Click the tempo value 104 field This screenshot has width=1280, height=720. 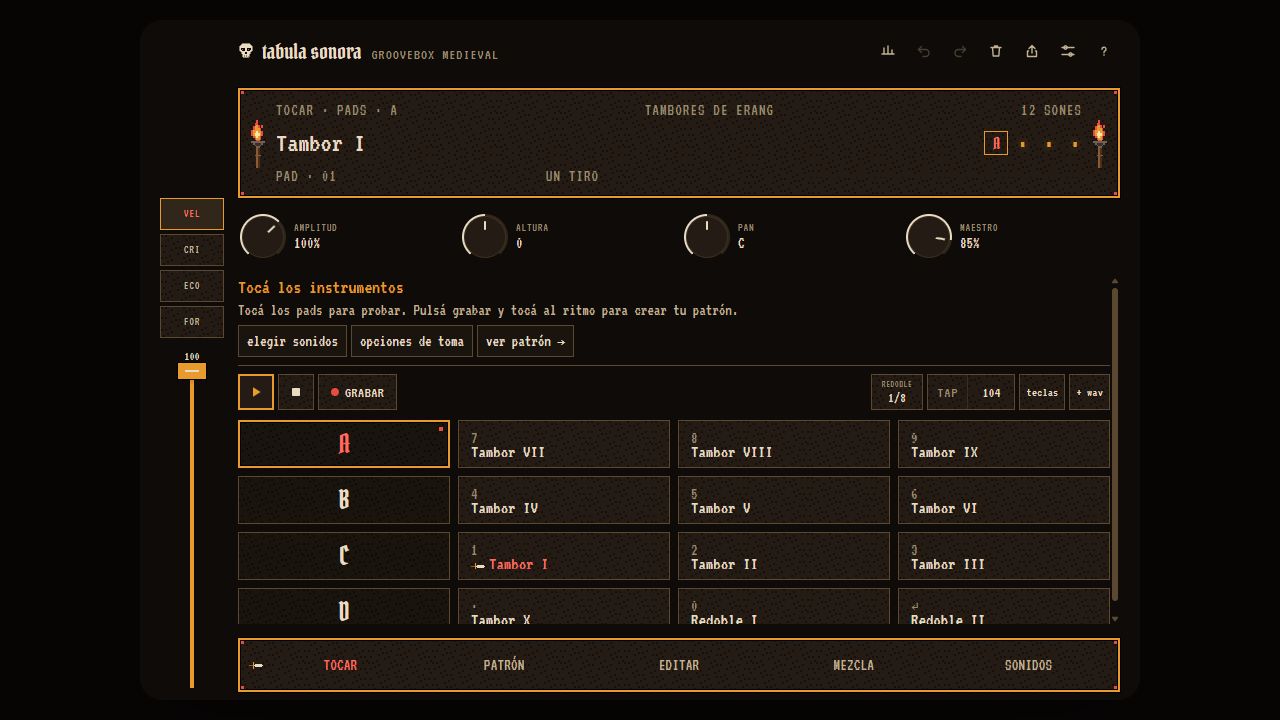click(x=991, y=392)
